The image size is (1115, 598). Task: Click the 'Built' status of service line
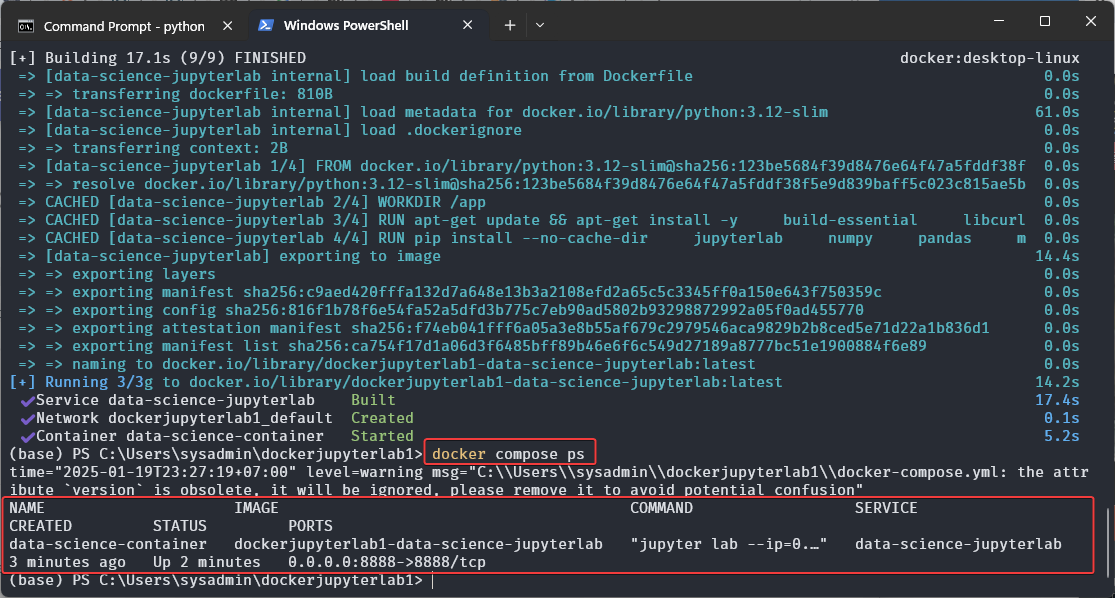(373, 400)
